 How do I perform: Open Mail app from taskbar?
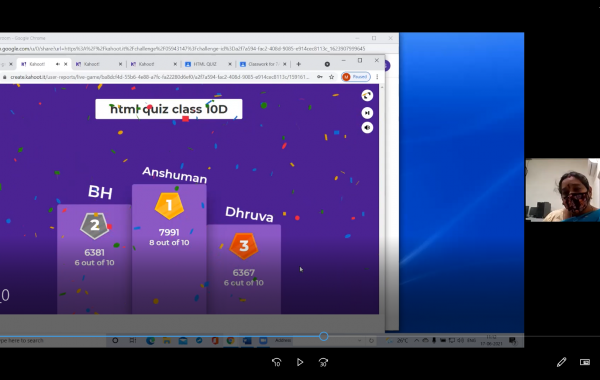(183, 341)
